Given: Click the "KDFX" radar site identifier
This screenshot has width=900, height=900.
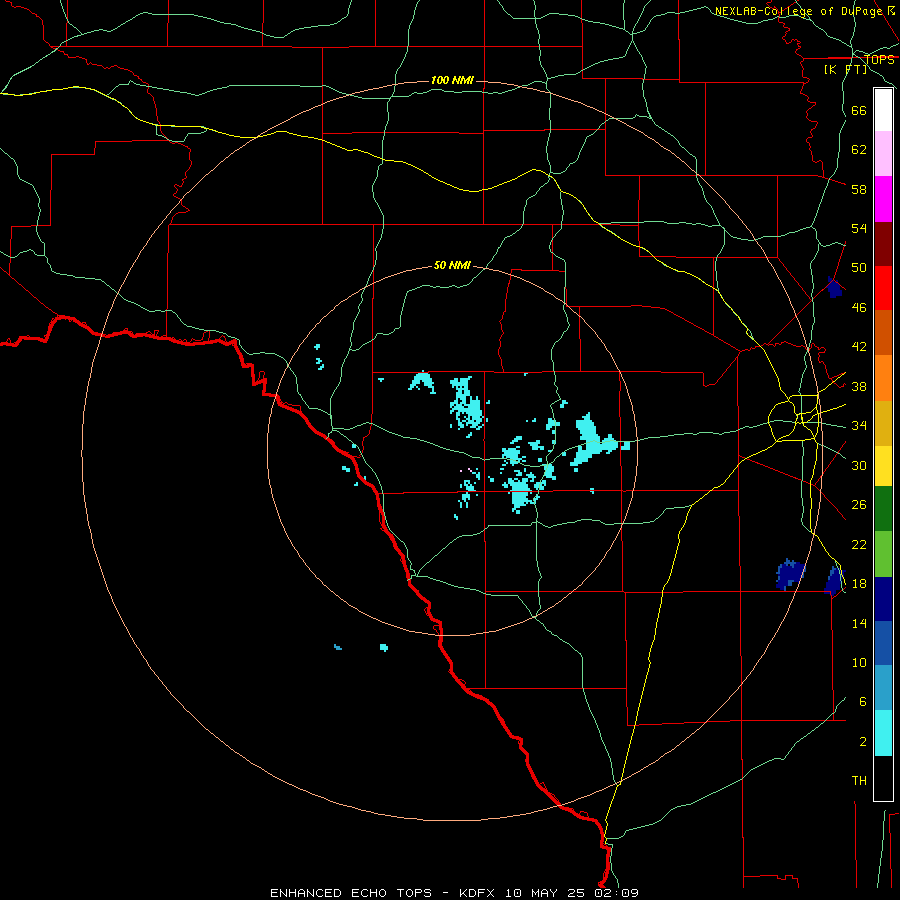Looking at the screenshot, I should 479,893.
